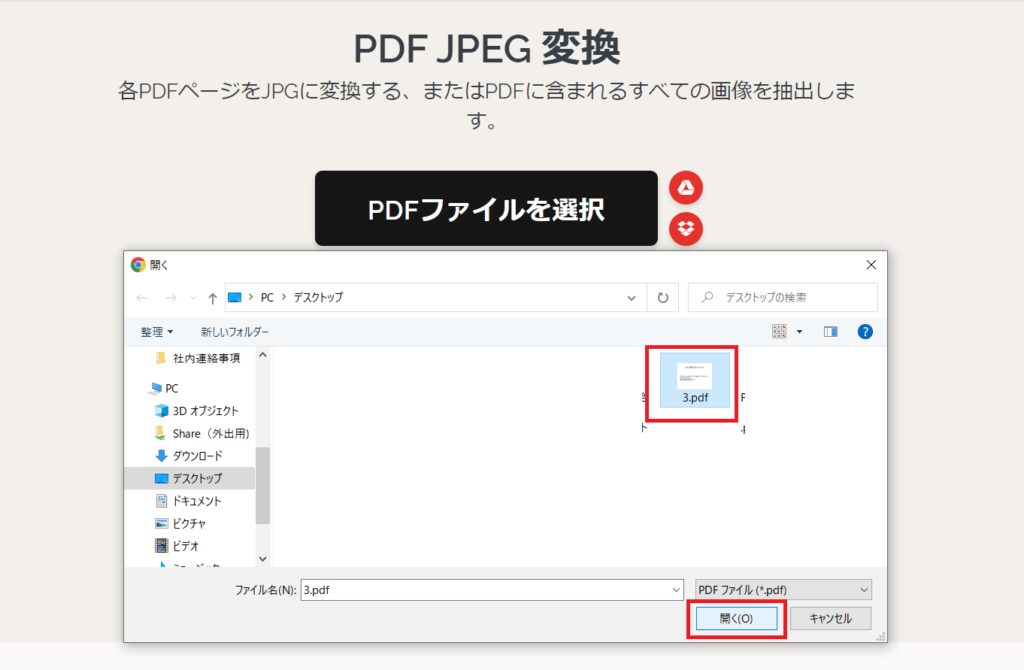The width and height of the screenshot is (1024, 670).
Task: Click the 開く(O) button
Action: click(736, 618)
